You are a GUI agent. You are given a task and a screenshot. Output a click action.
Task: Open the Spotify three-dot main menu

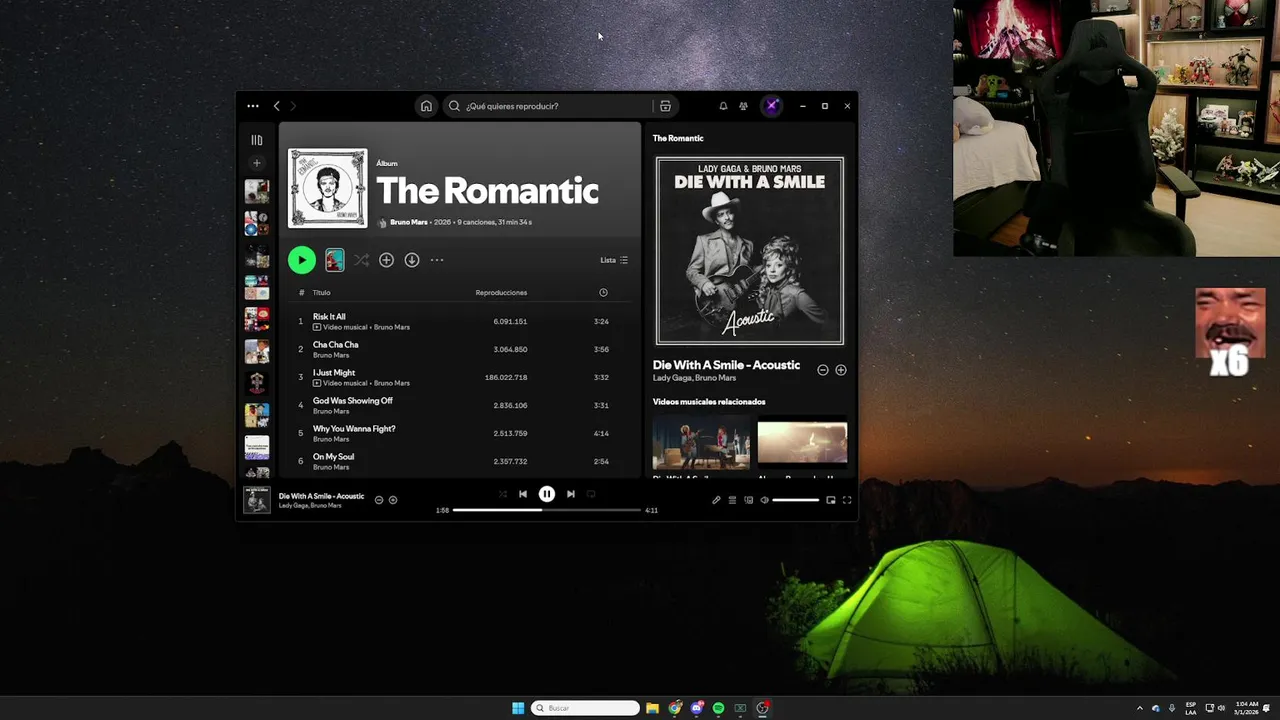coord(253,106)
